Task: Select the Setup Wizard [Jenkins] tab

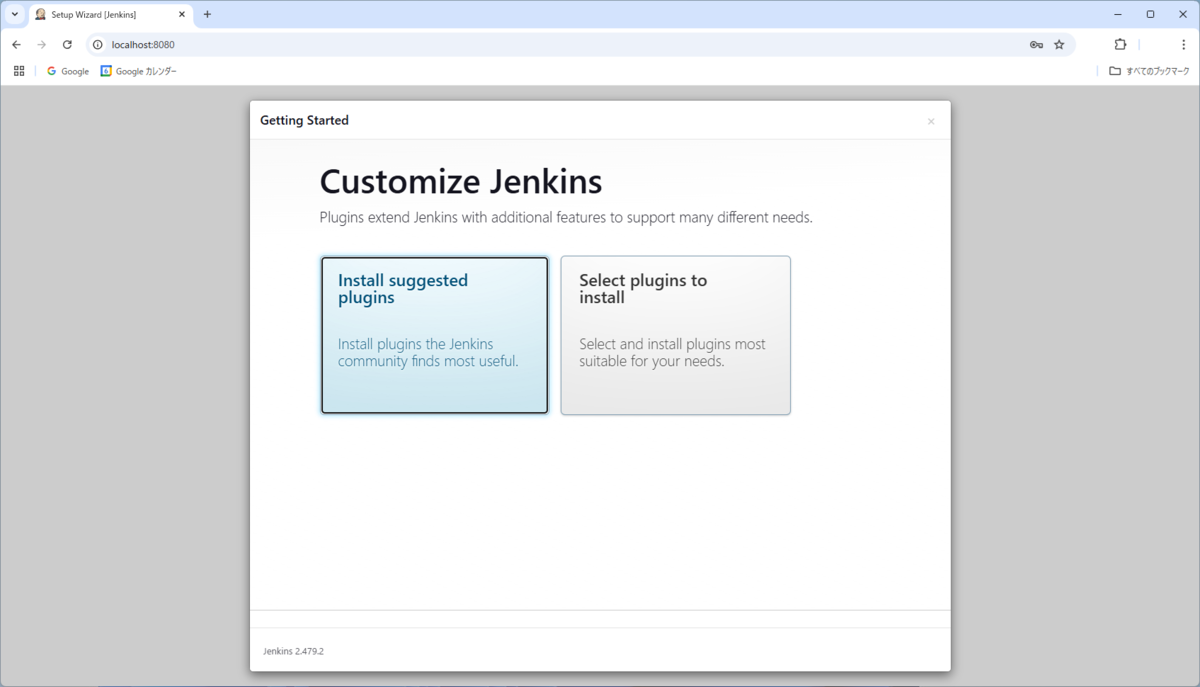Action: [110, 15]
